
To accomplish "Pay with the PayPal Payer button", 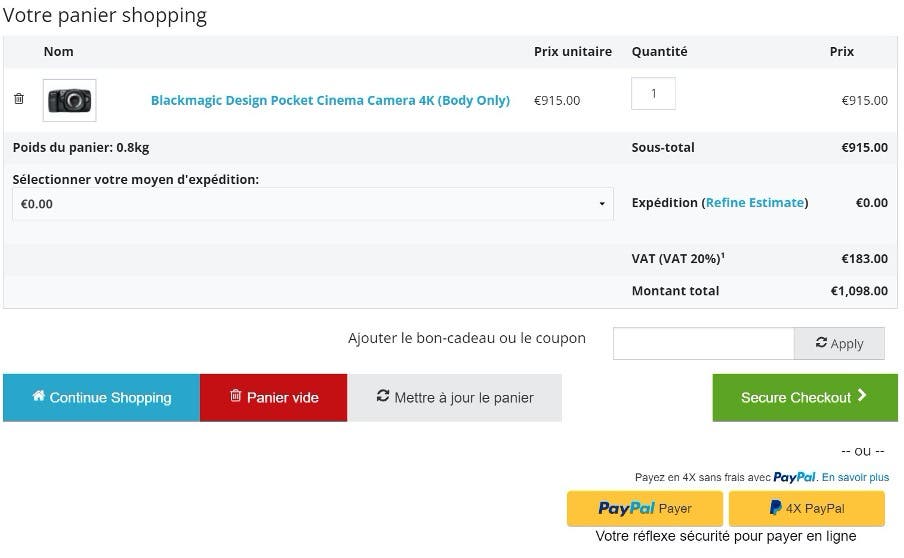I will pos(645,508).
